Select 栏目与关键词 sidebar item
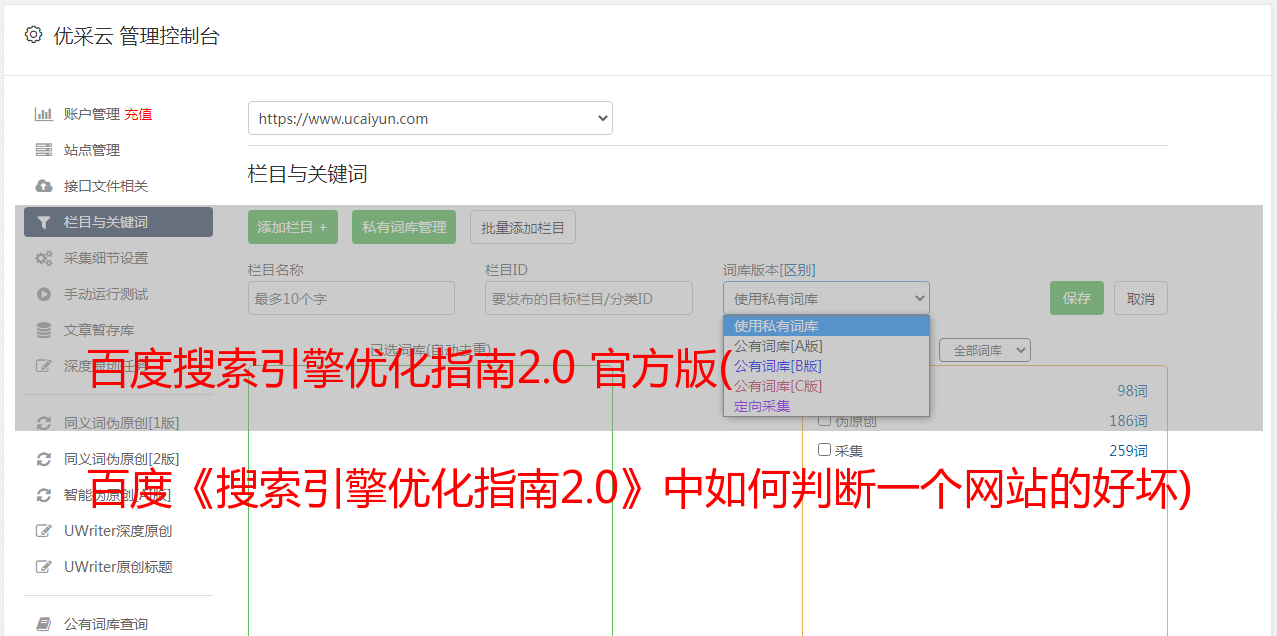 click(118, 222)
